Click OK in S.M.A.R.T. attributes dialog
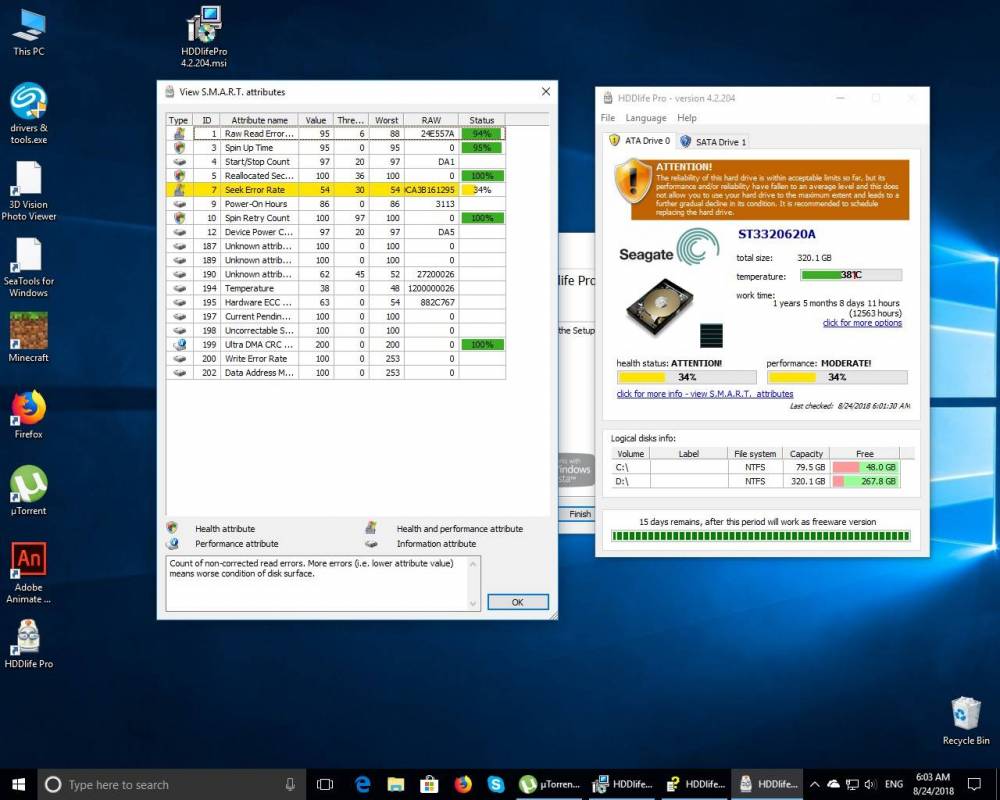 [517, 602]
